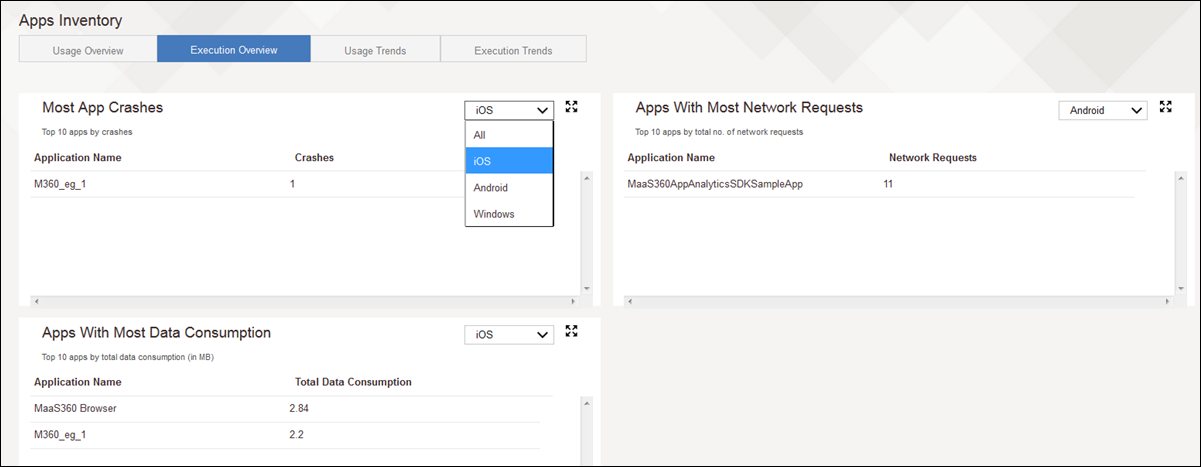Image resolution: width=1201 pixels, height=467 pixels.
Task: Select iOS option in open dropdown list
Action: point(508,161)
